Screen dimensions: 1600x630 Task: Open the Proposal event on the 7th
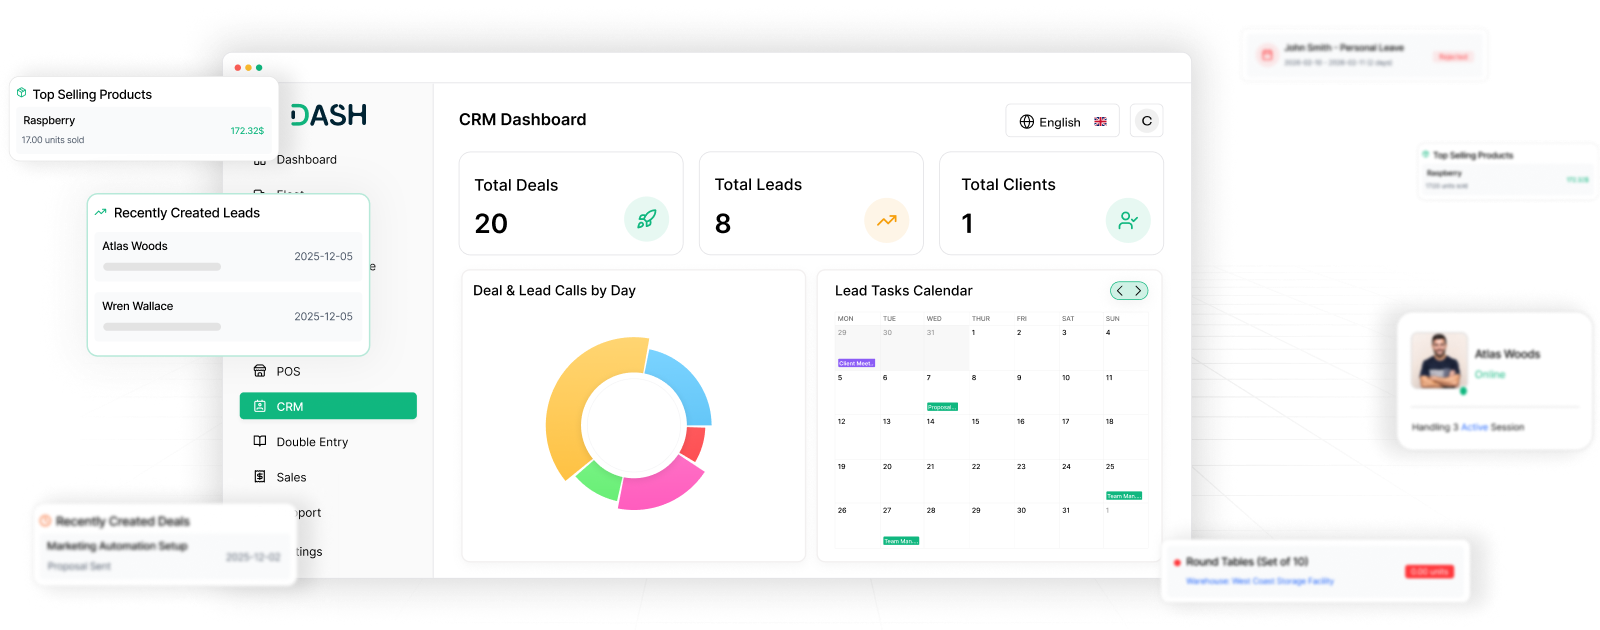coord(942,407)
